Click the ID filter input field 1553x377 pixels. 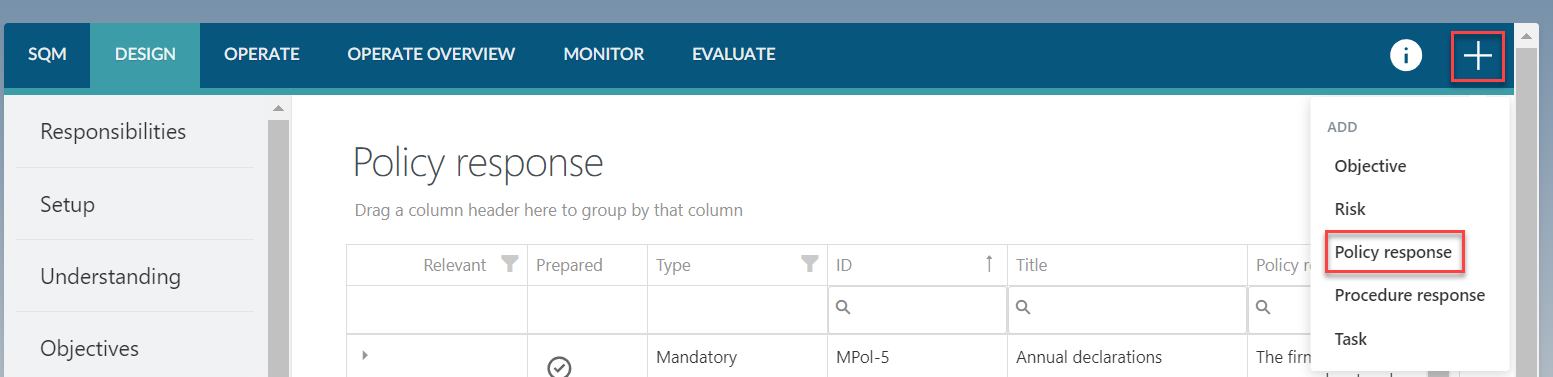tap(917, 310)
